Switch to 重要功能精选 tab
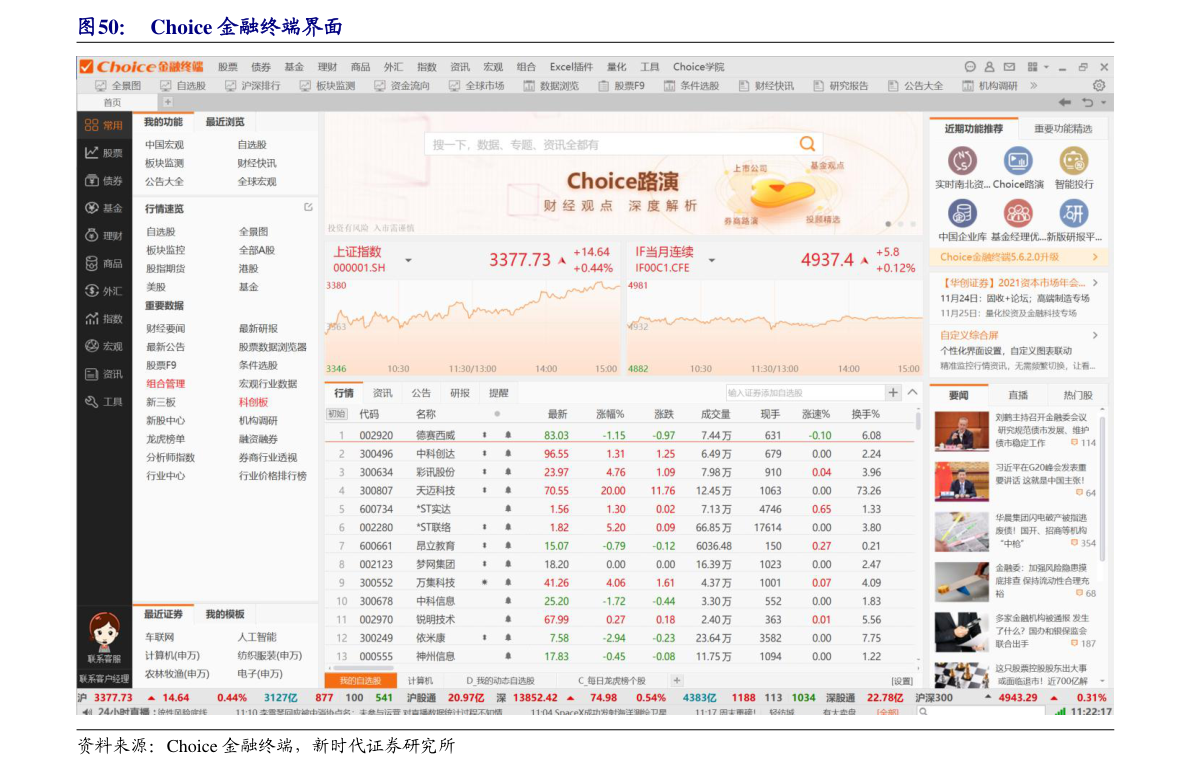1191x775 pixels. tap(1063, 128)
